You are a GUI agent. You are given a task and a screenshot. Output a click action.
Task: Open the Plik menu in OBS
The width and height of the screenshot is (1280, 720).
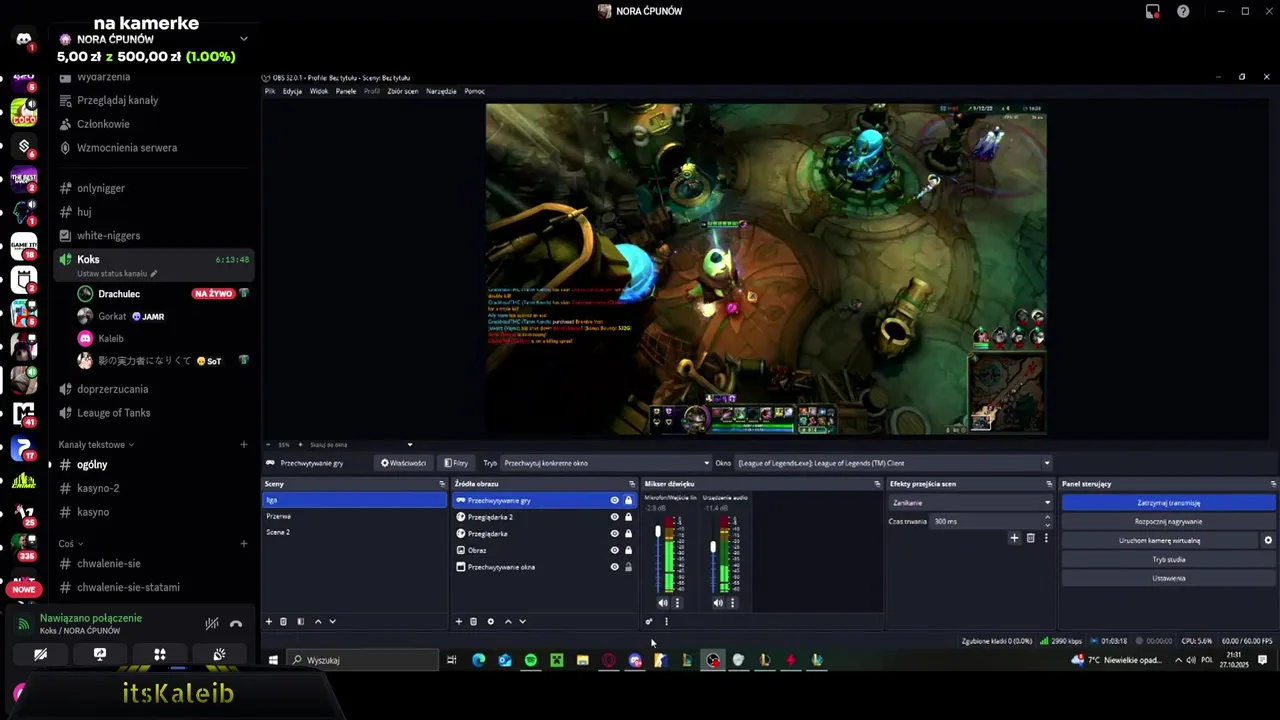pos(269,91)
